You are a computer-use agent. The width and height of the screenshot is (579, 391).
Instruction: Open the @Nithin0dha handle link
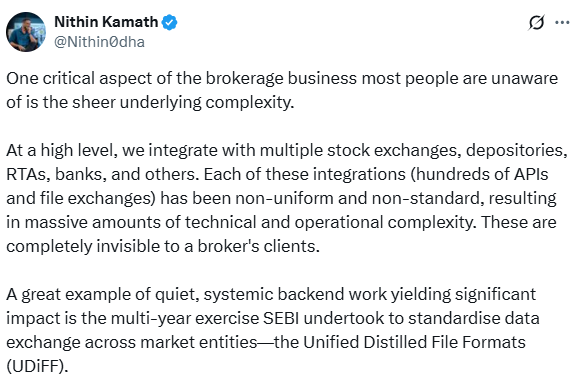(99, 42)
